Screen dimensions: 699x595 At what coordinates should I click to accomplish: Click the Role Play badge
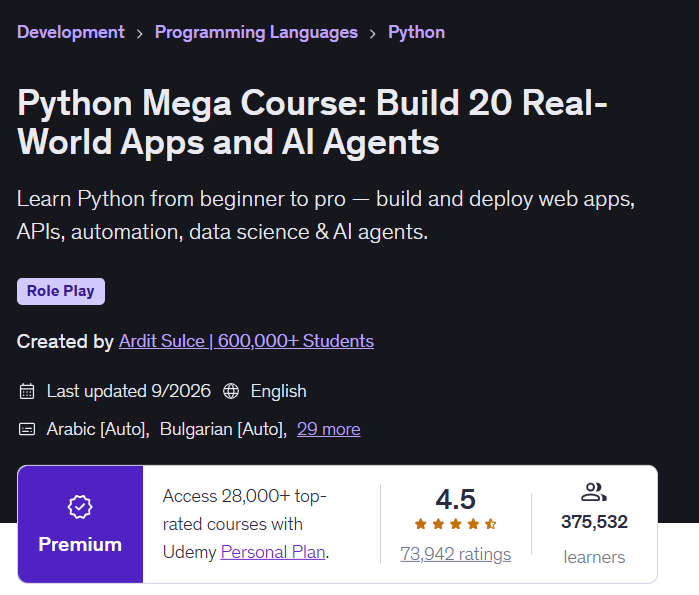pyautogui.click(x=61, y=291)
